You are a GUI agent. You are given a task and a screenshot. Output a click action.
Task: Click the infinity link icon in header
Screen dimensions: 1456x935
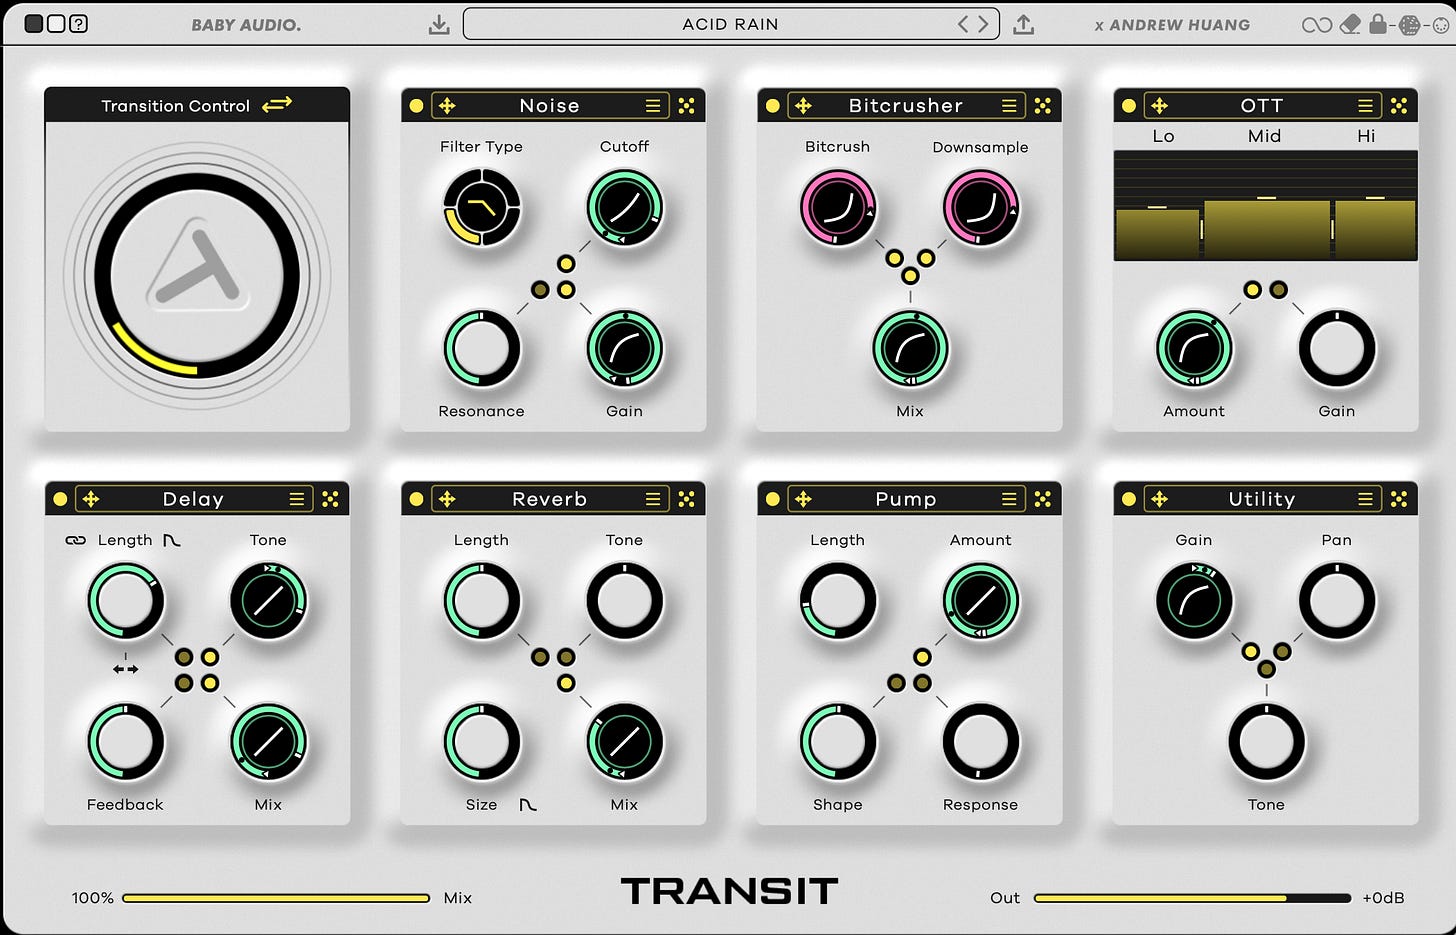coord(1317,25)
